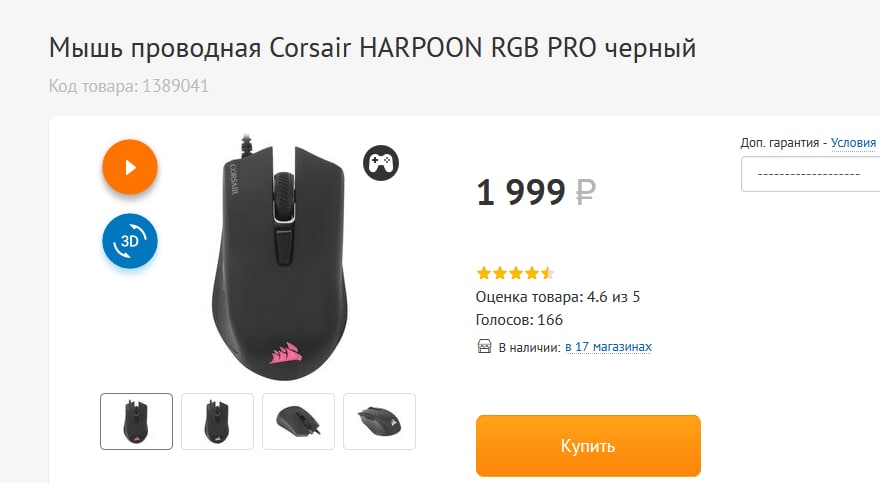Click the main product image of mouse
Screen dimensions: 880x483
pyautogui.click(x=280, y=257)
